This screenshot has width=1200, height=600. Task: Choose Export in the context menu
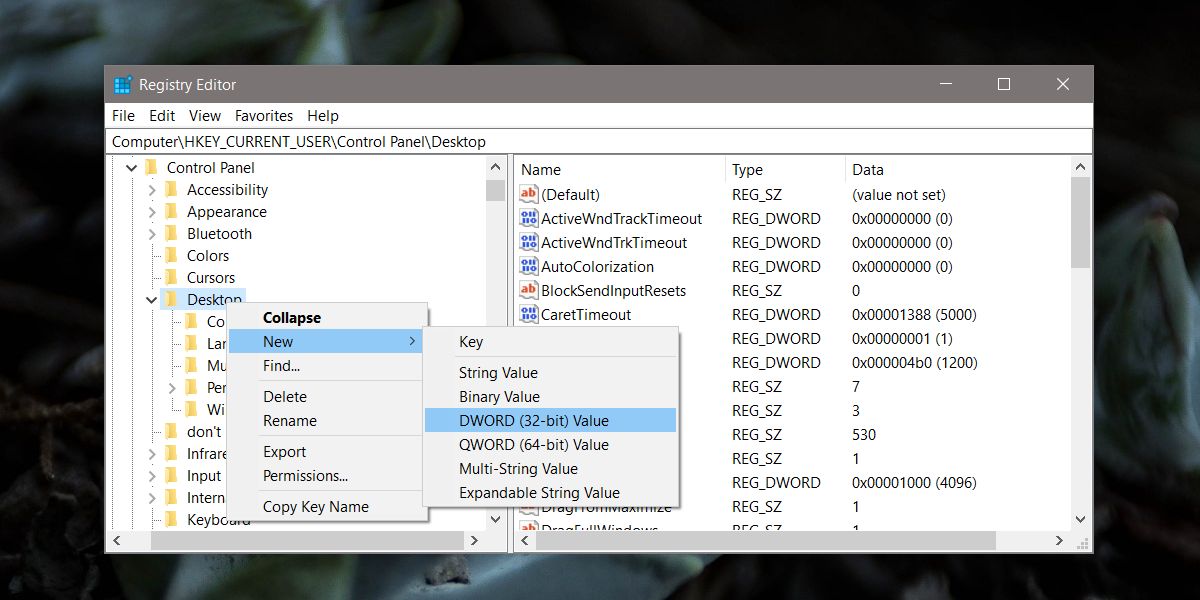coord(327,451)
